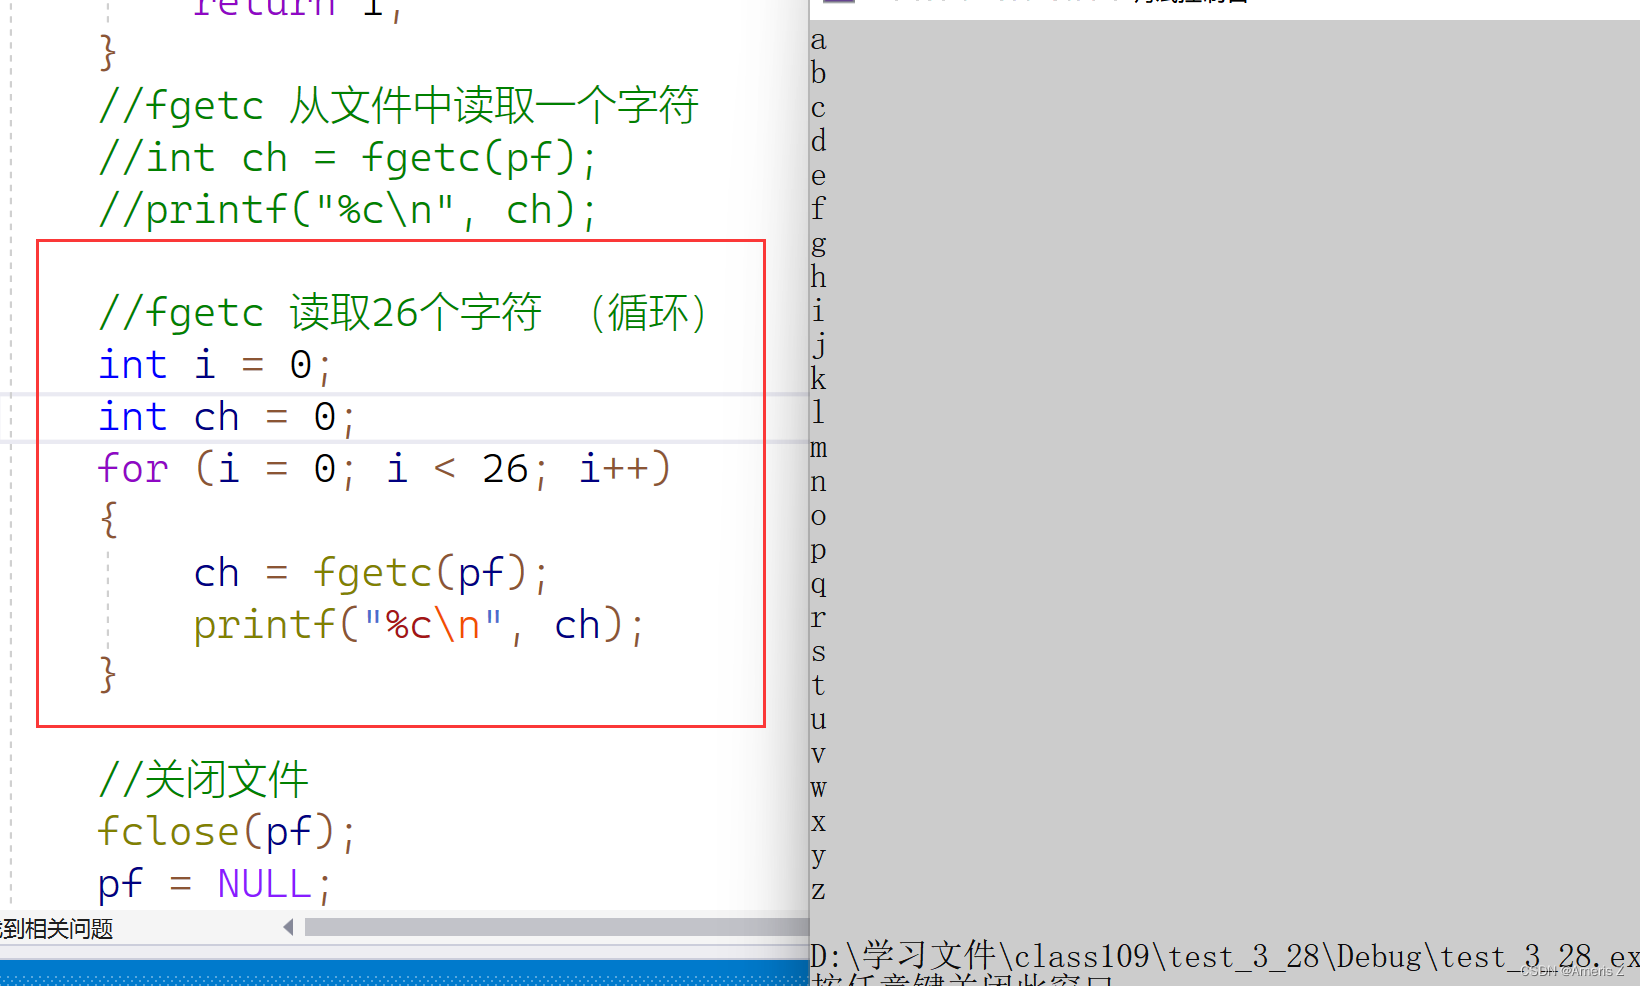Click the NULL keyword in pf assignment
Image resolution: width=1640 pixels, height=986 pixels.
point(263,882)
